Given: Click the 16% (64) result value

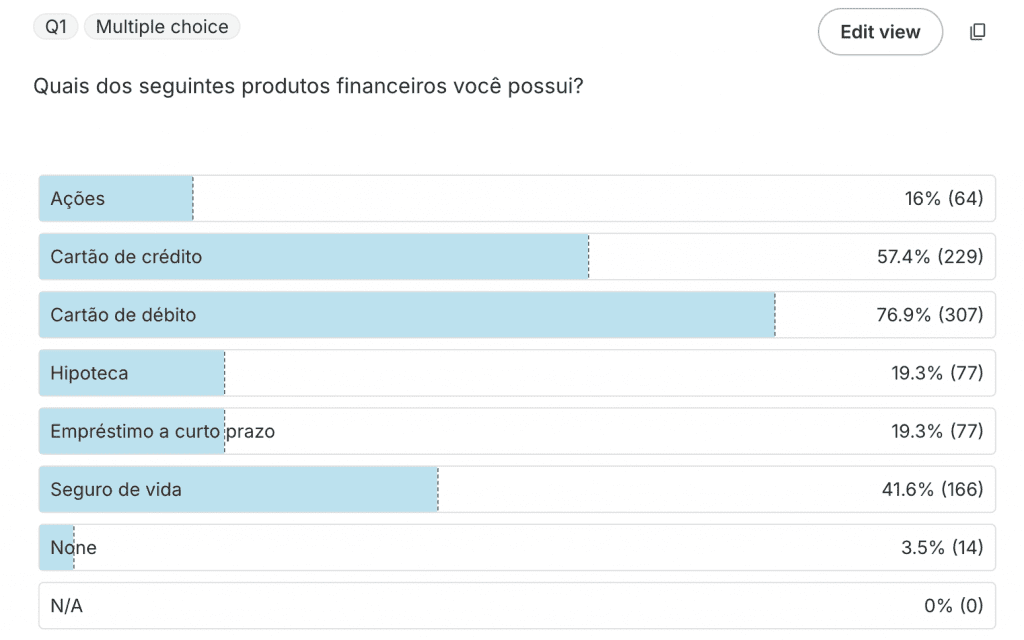Looking at the screenshot, I should (944, 199).
